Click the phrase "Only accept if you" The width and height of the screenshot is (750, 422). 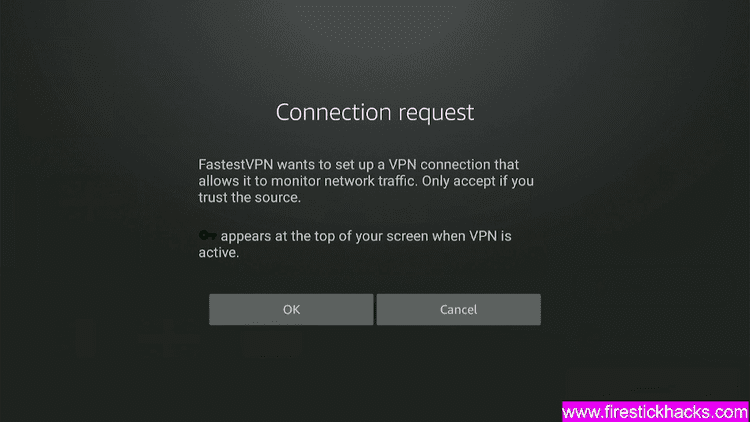[477, 181]
